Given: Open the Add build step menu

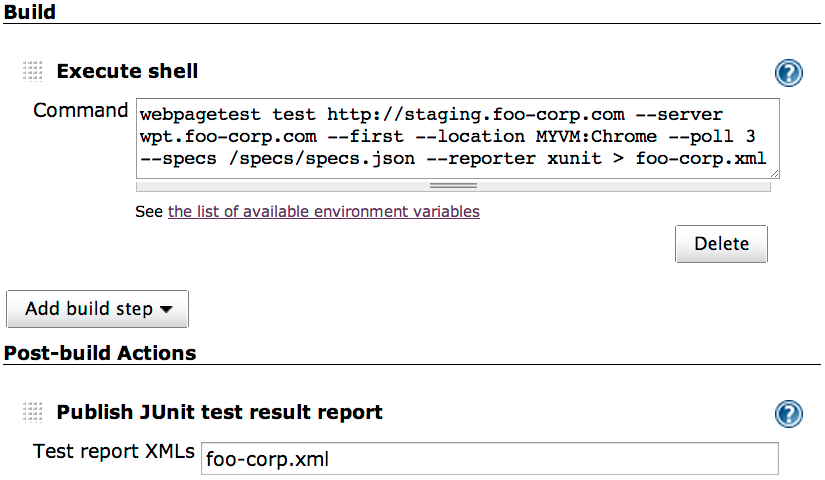Looking at the screenshot, I should click(97, 309).
